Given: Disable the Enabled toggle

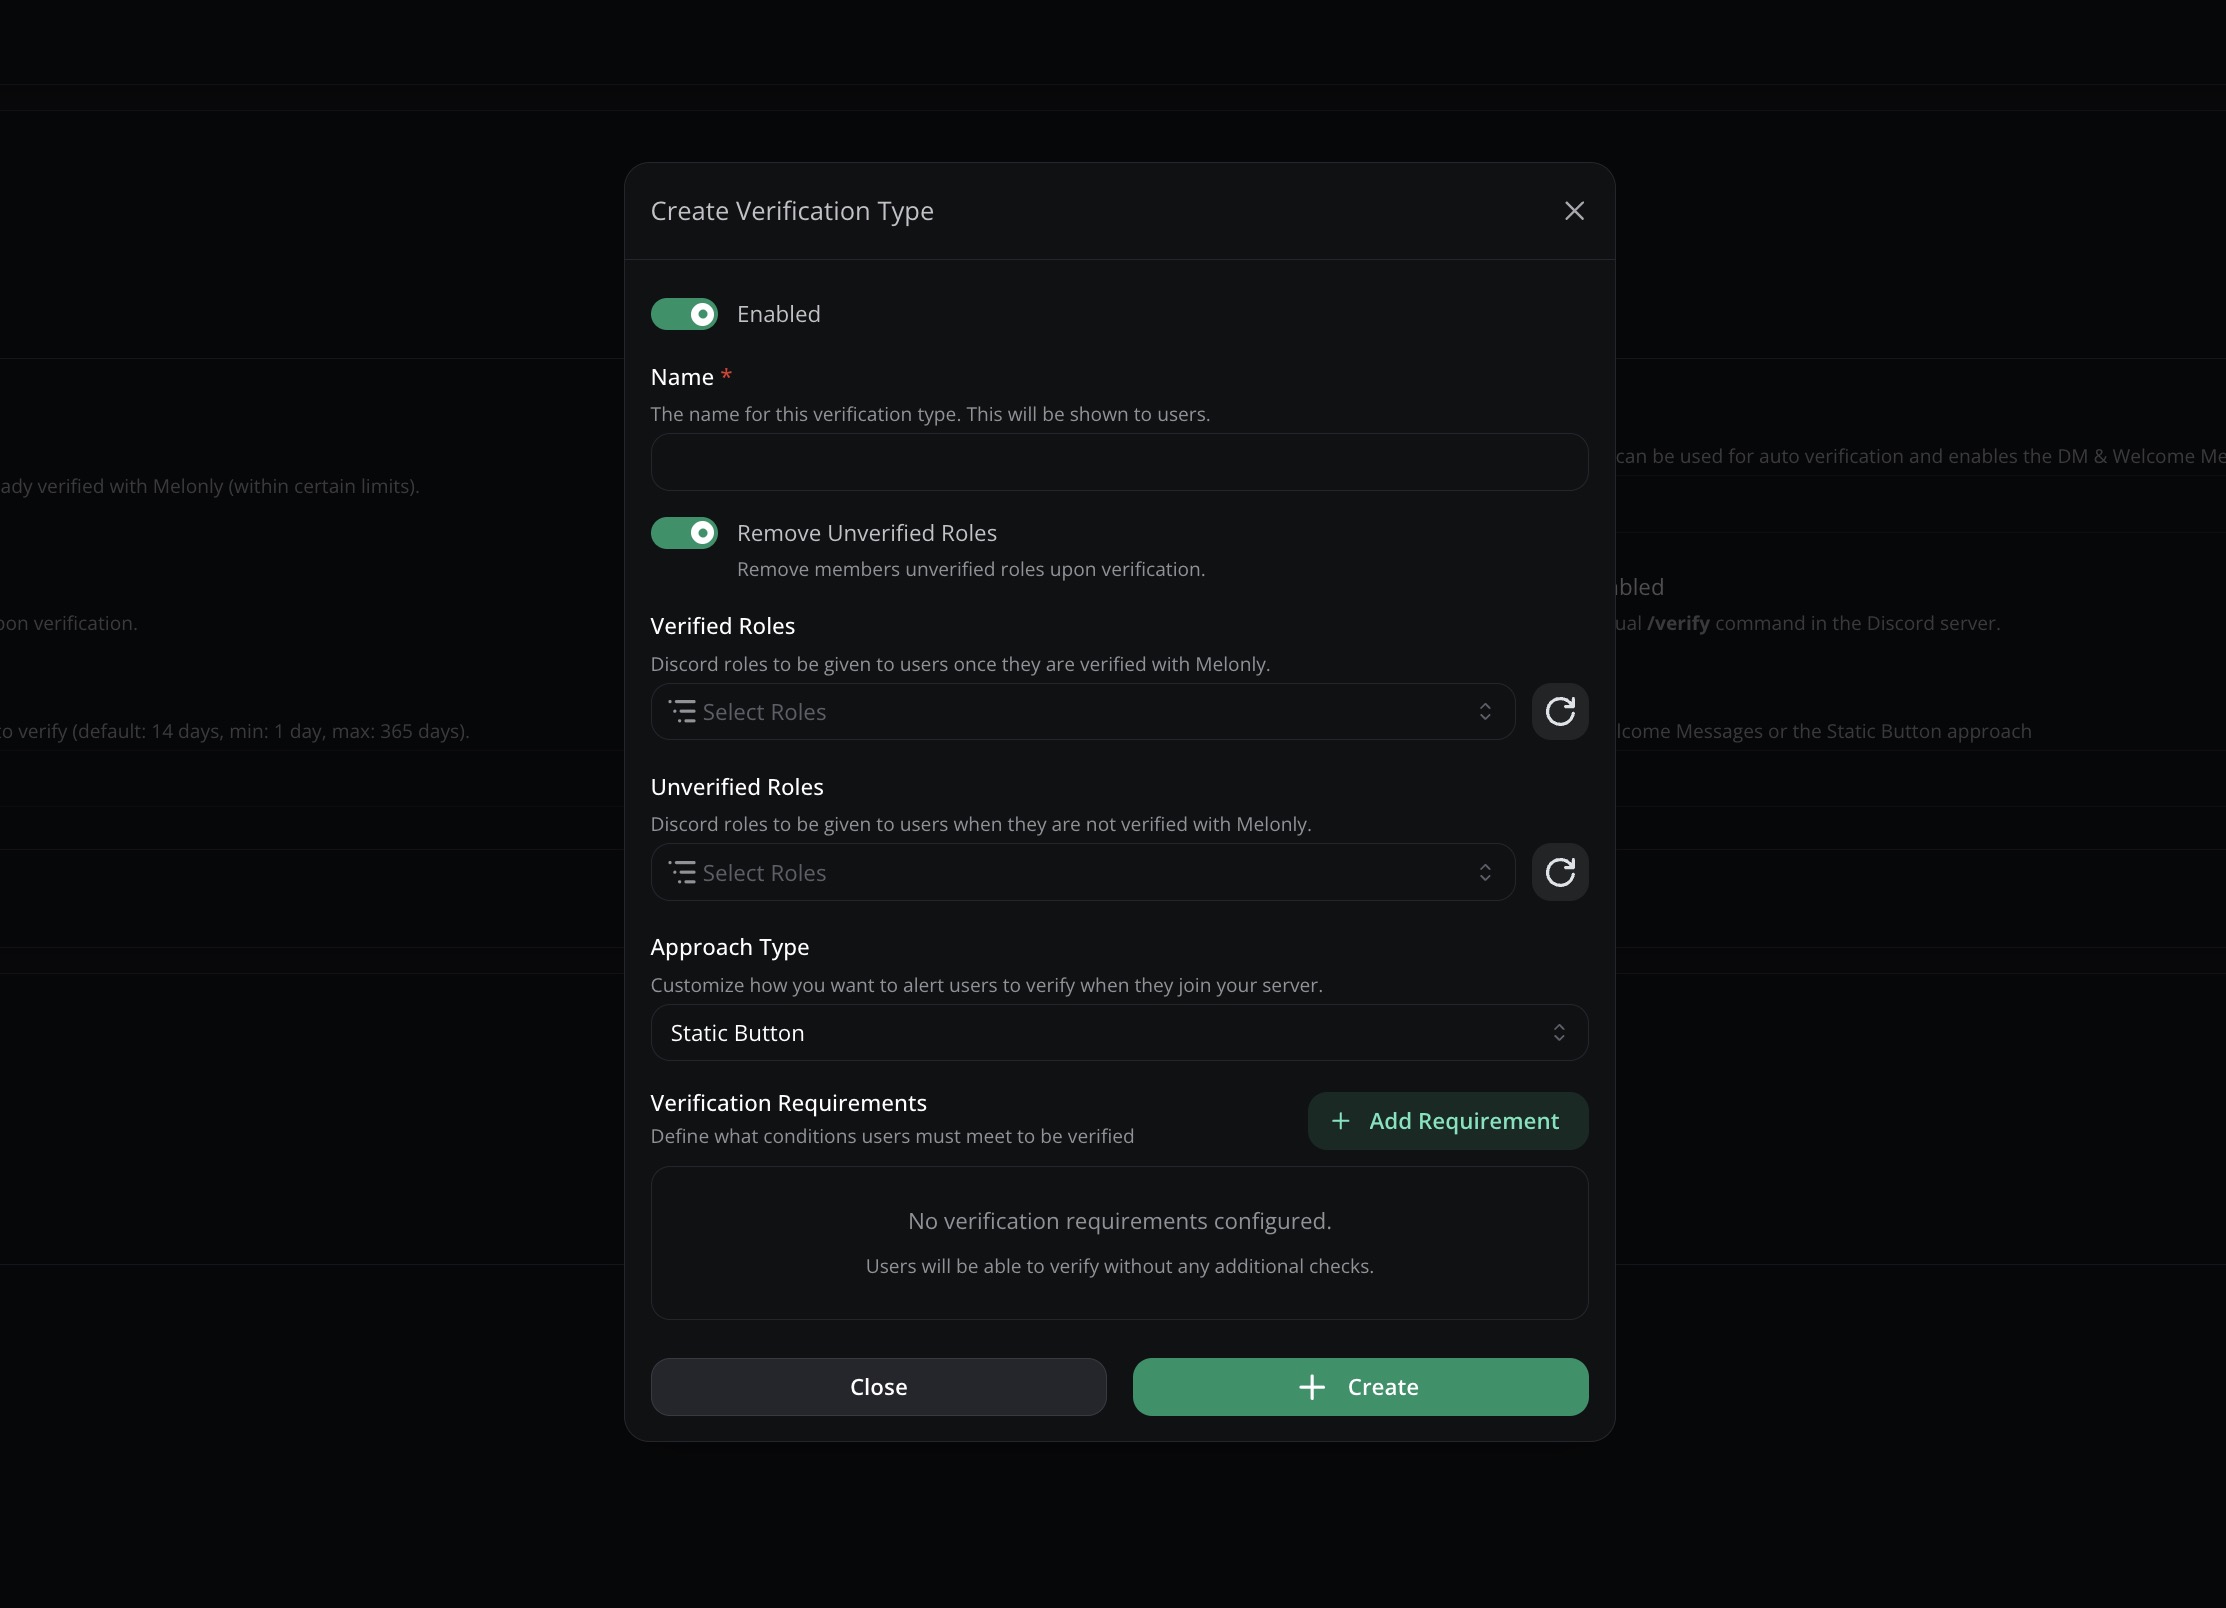Looking at the screenshot, I should click(684, 313).
